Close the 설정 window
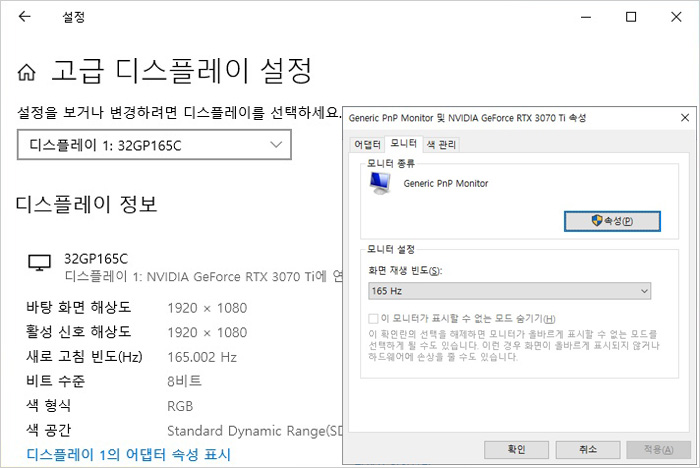 point(676,17)
